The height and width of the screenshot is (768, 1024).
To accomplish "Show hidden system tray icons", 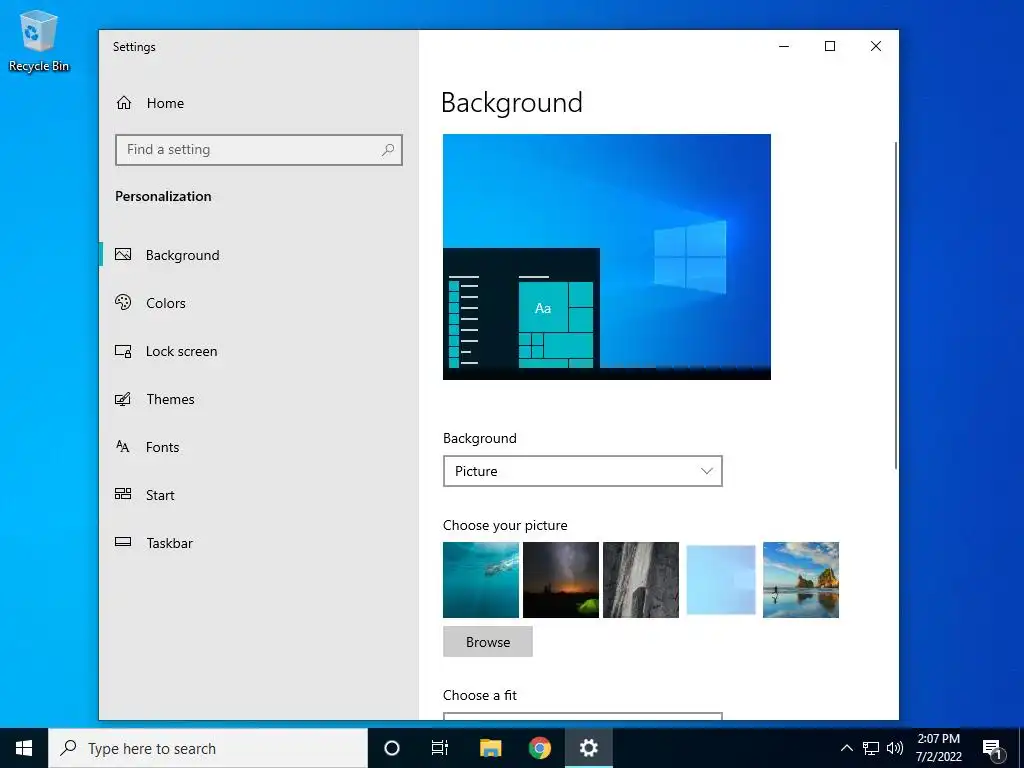I will [846, 748].
